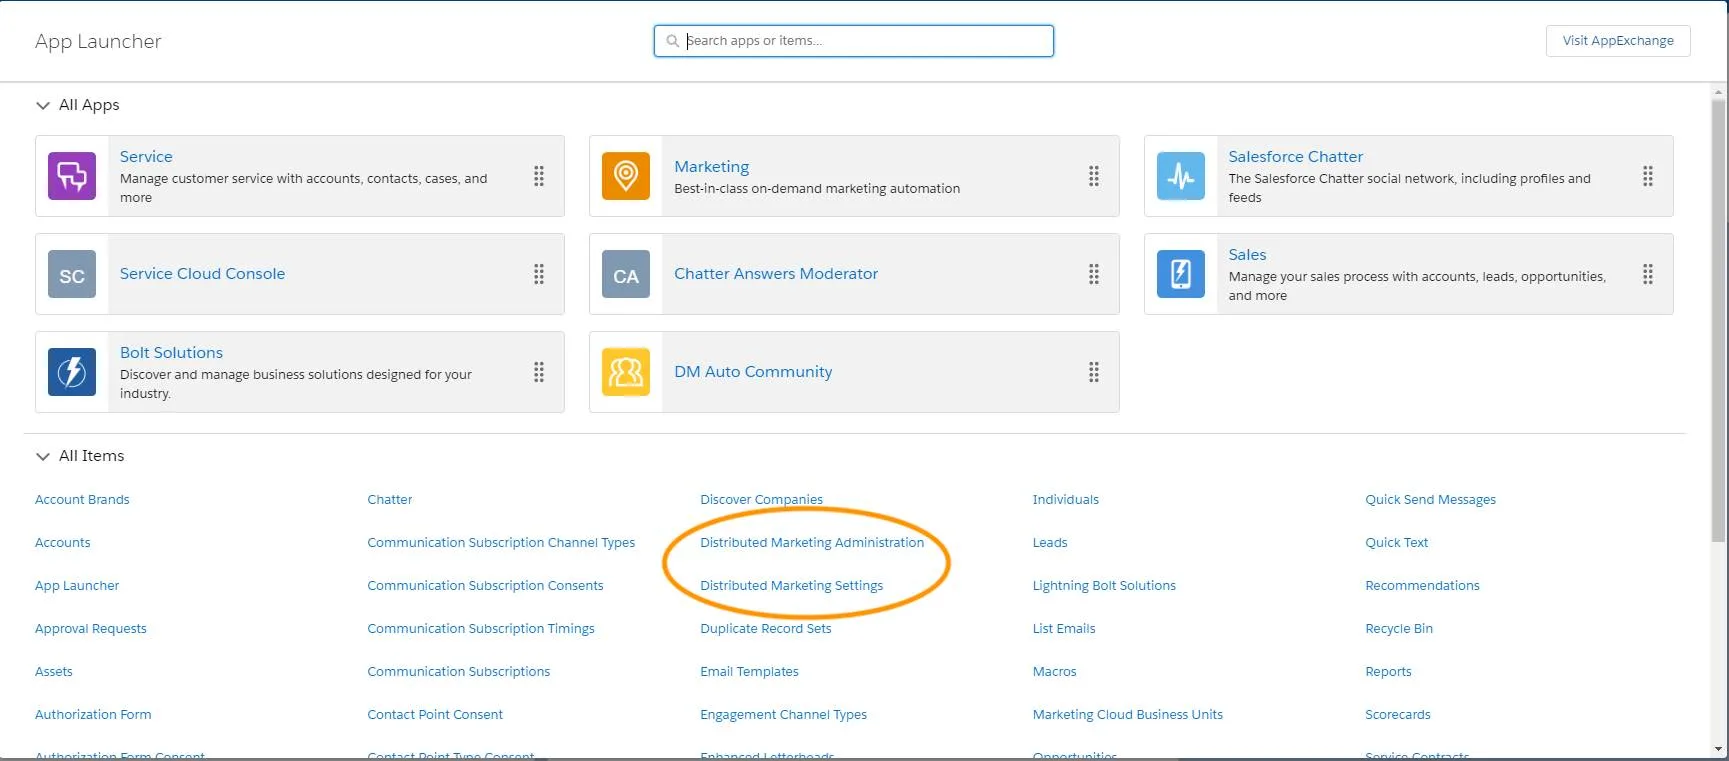Focus the Search apps or items field
The image size is (1729, 761).
click(x=854, y=41)
